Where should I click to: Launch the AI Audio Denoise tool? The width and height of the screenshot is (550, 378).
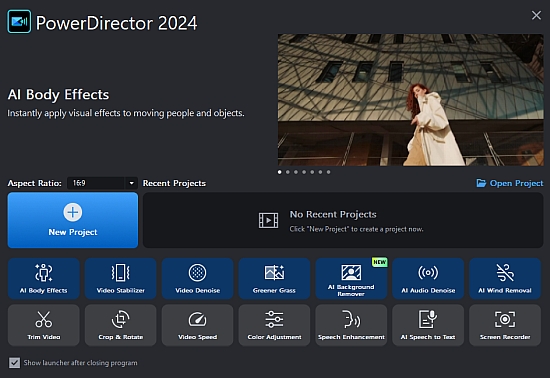coord(428,279)
